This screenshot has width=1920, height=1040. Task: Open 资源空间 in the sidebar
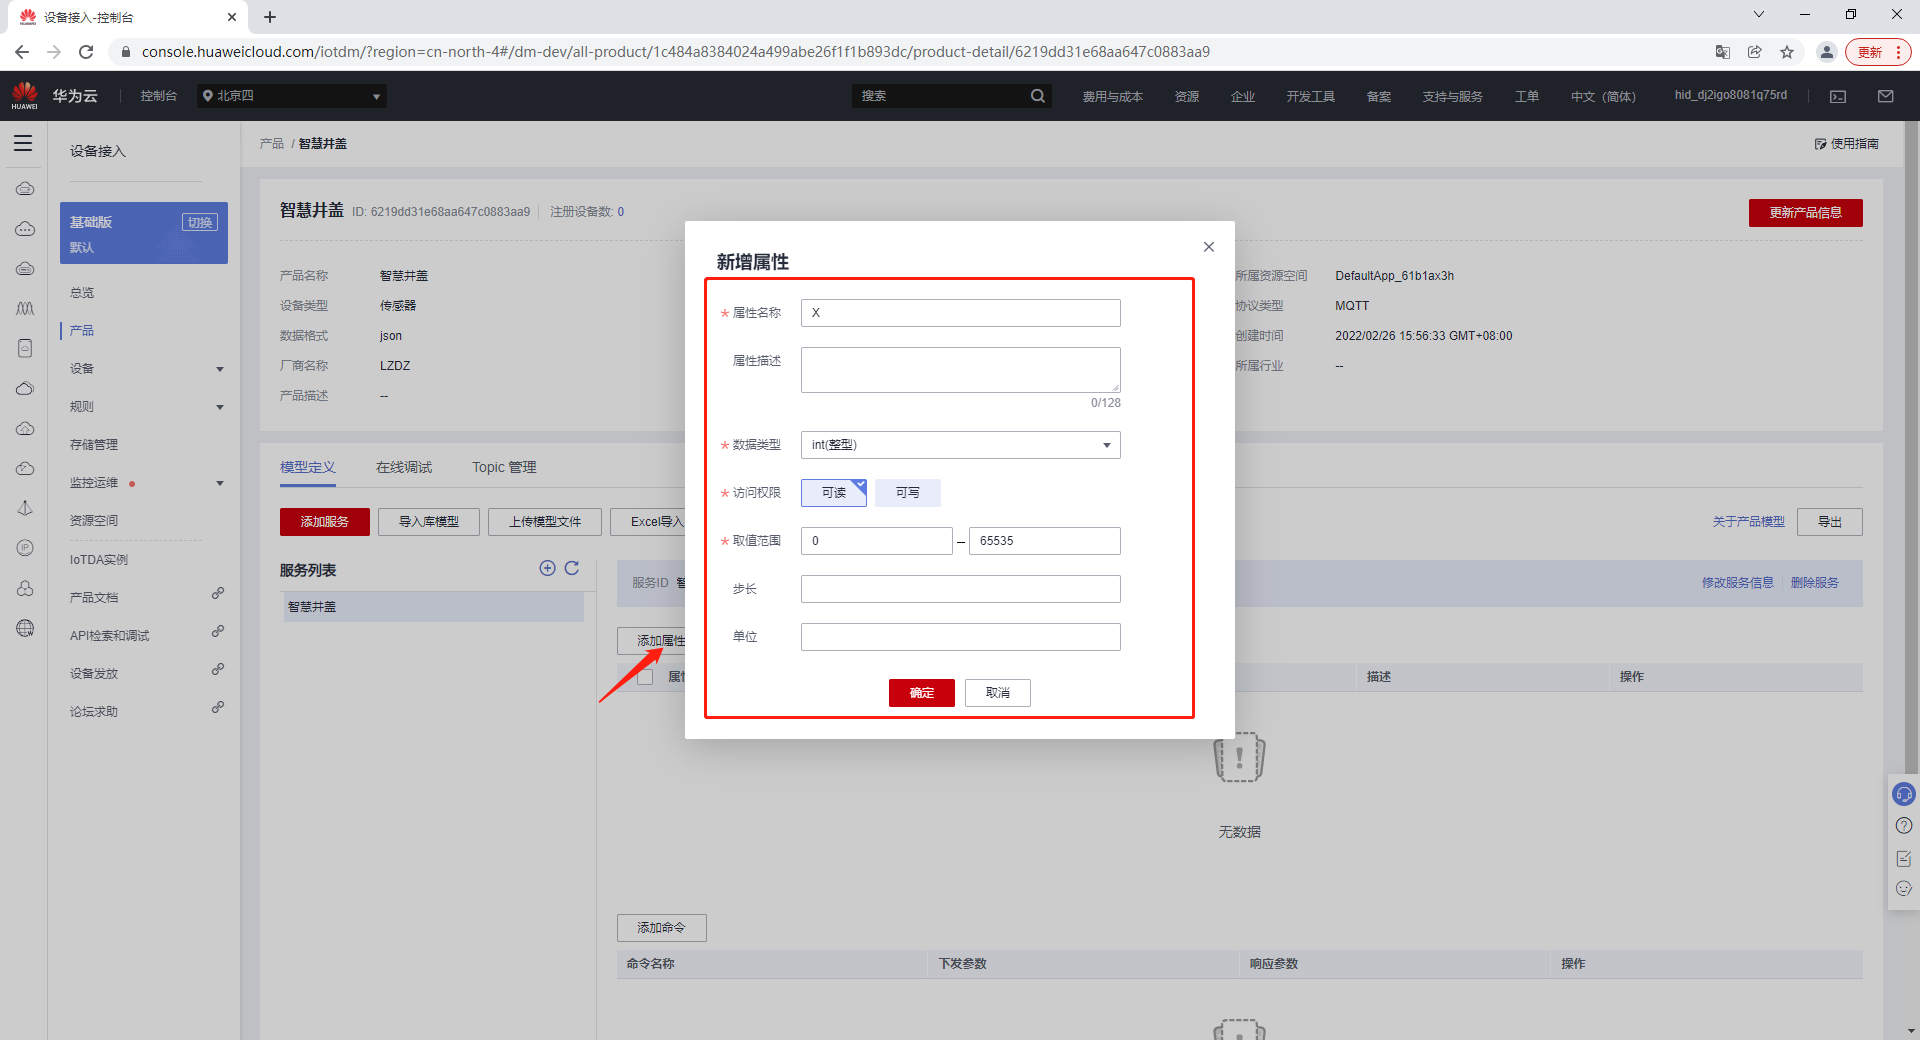click(94, 521)
